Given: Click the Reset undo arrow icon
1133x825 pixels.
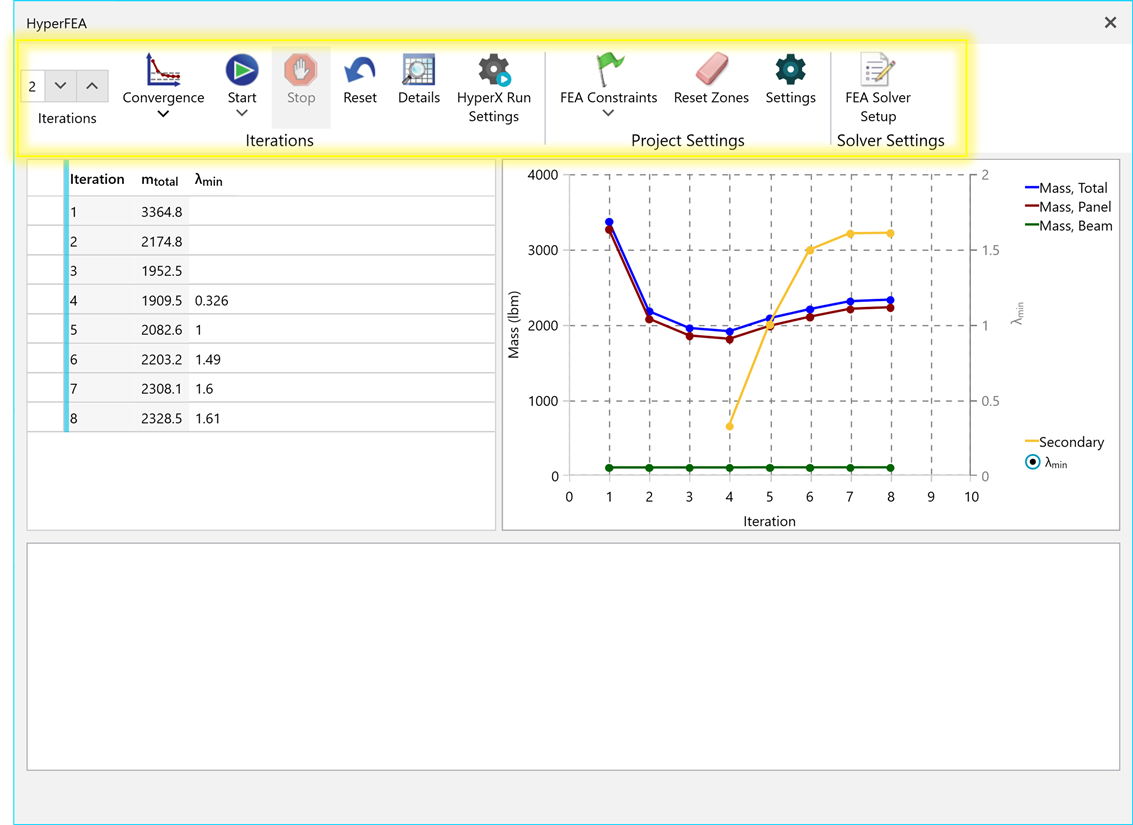Looking at the screenshot, I should pos(360,70).
